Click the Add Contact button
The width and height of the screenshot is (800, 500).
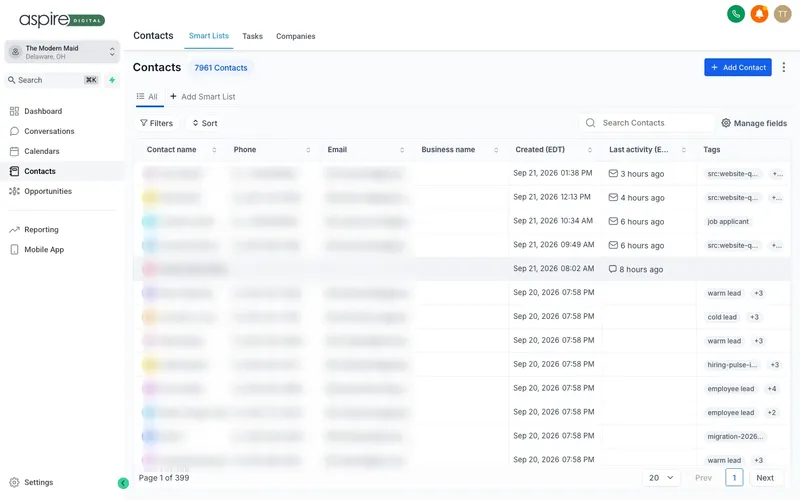pos(738,67)
